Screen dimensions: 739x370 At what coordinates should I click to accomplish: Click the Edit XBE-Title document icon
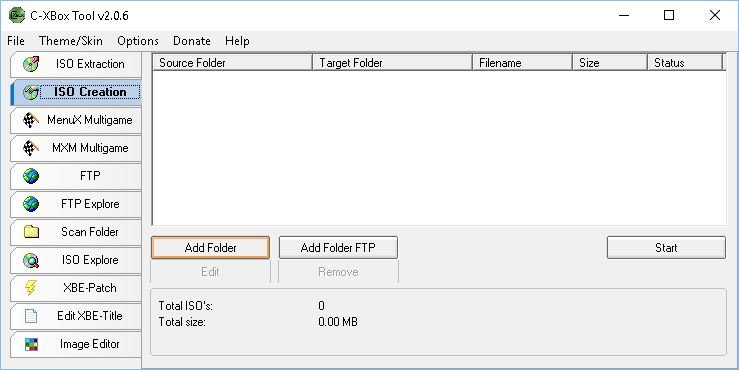[x=31, y=316]
